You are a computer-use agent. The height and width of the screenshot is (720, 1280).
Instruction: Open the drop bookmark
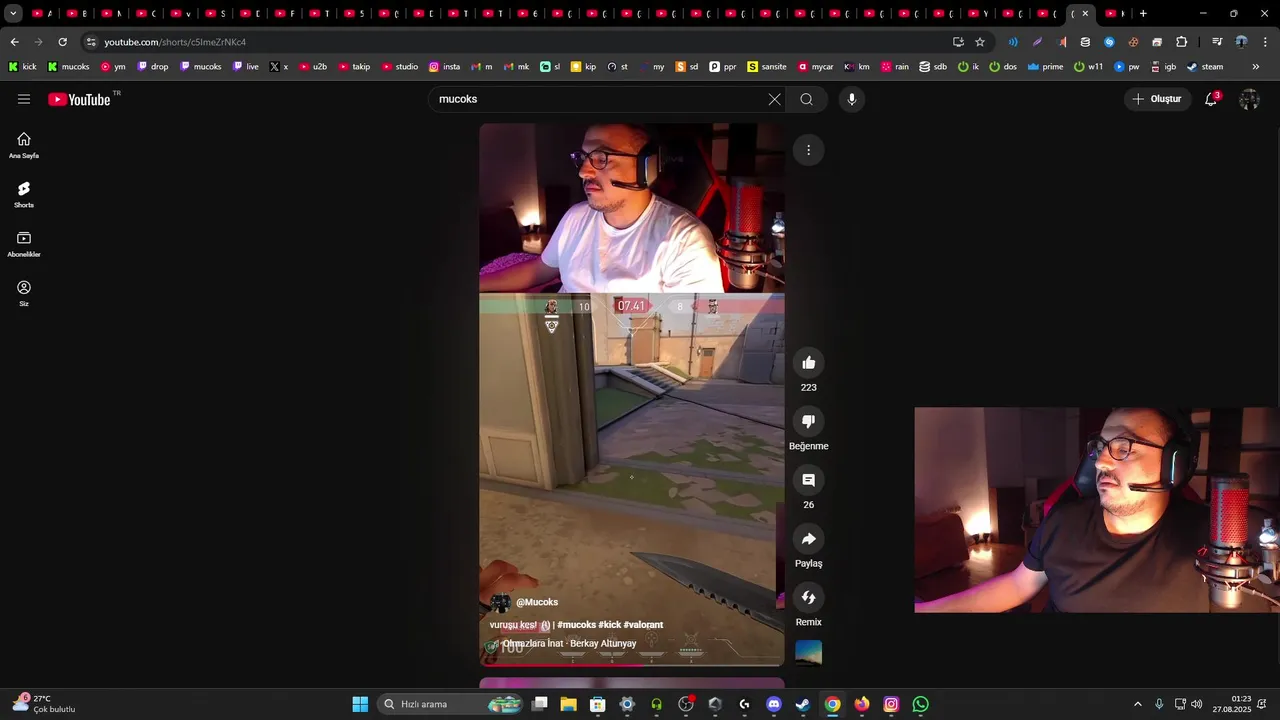click(153, 67)
